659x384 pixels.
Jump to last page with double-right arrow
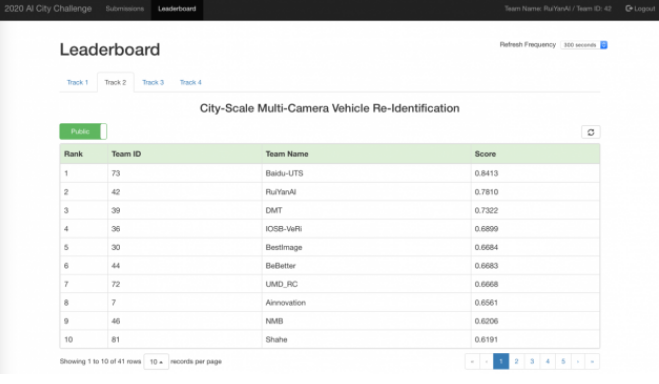[x=592, y=361]
